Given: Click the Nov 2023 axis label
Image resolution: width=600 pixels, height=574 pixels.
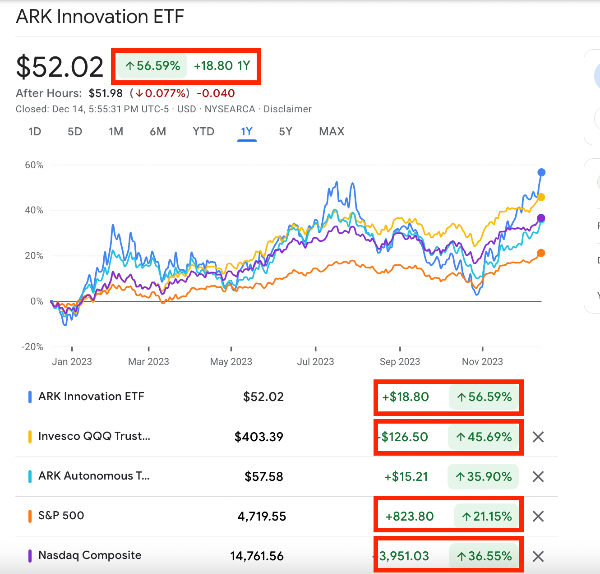Looking at the screenshot, I should coord(482,362).
